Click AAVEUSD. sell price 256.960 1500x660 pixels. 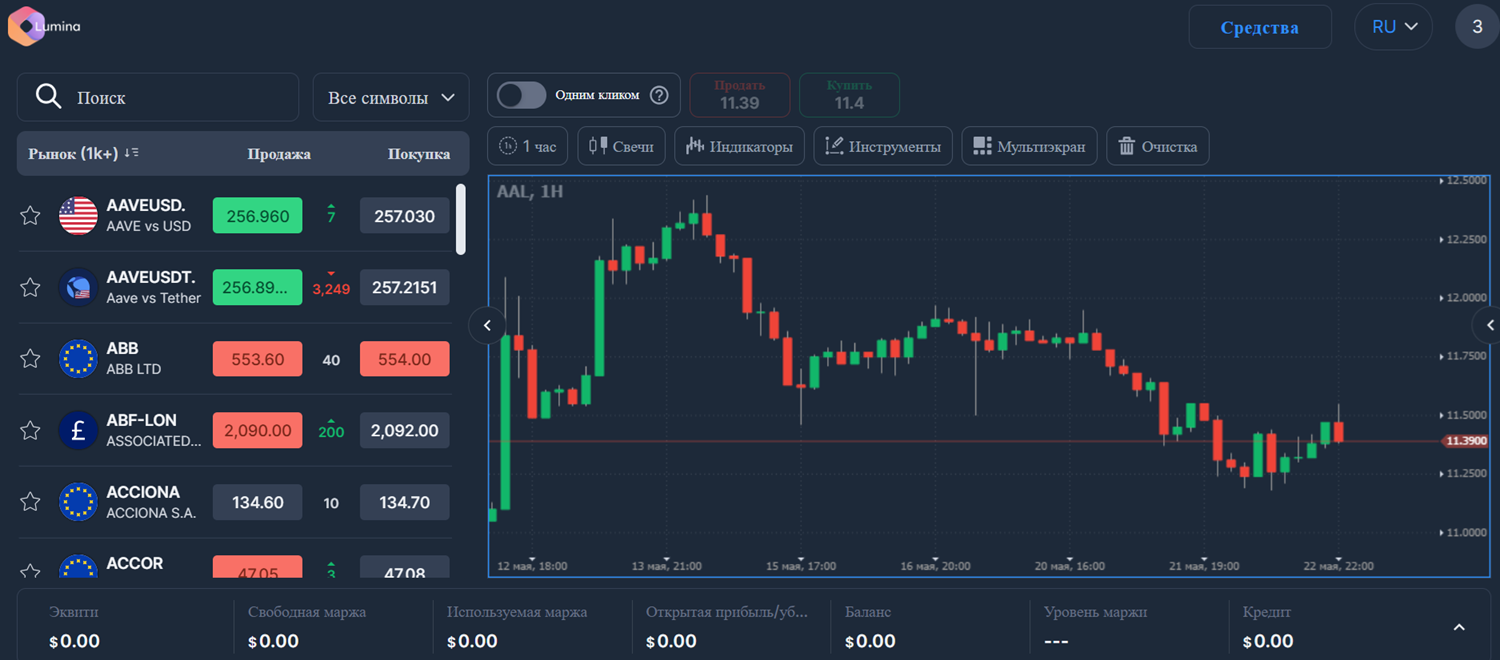(258, 216)
